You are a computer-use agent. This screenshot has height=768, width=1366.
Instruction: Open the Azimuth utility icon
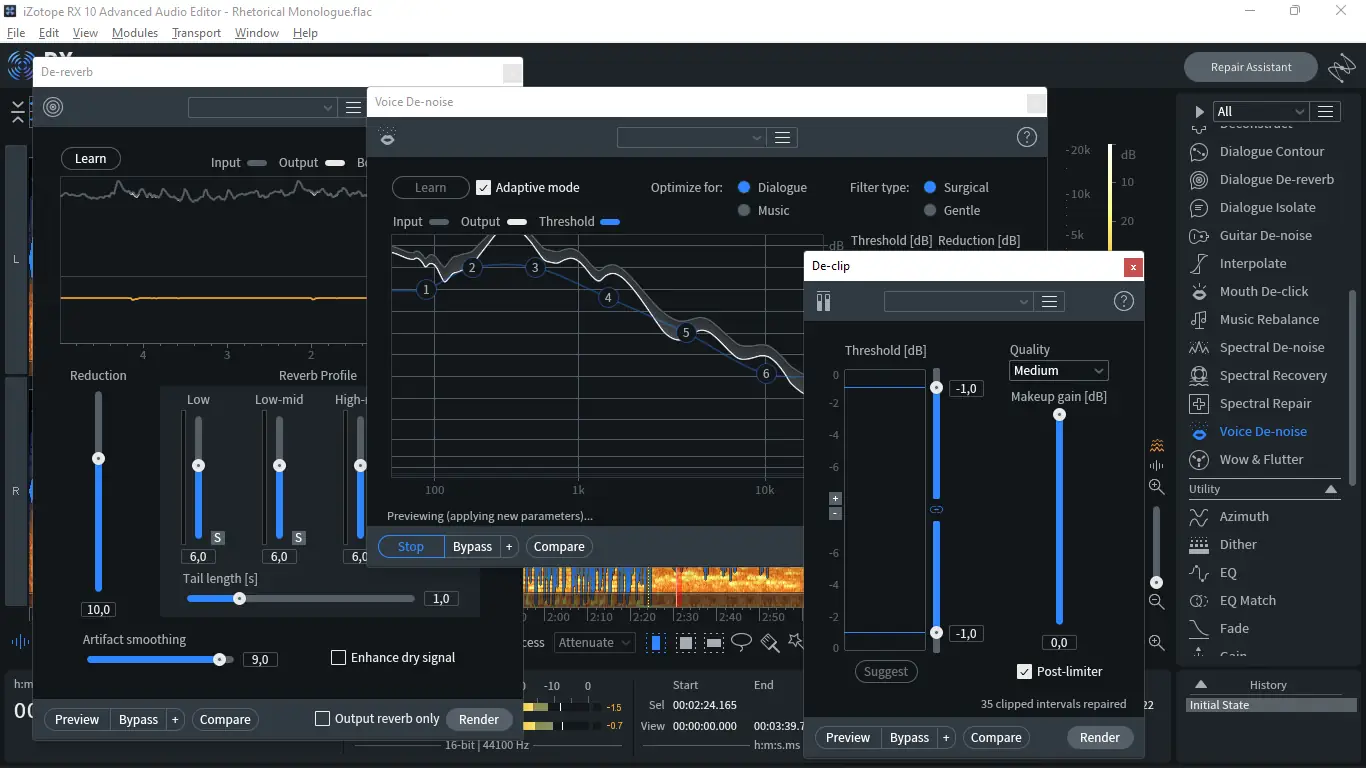1199,517
